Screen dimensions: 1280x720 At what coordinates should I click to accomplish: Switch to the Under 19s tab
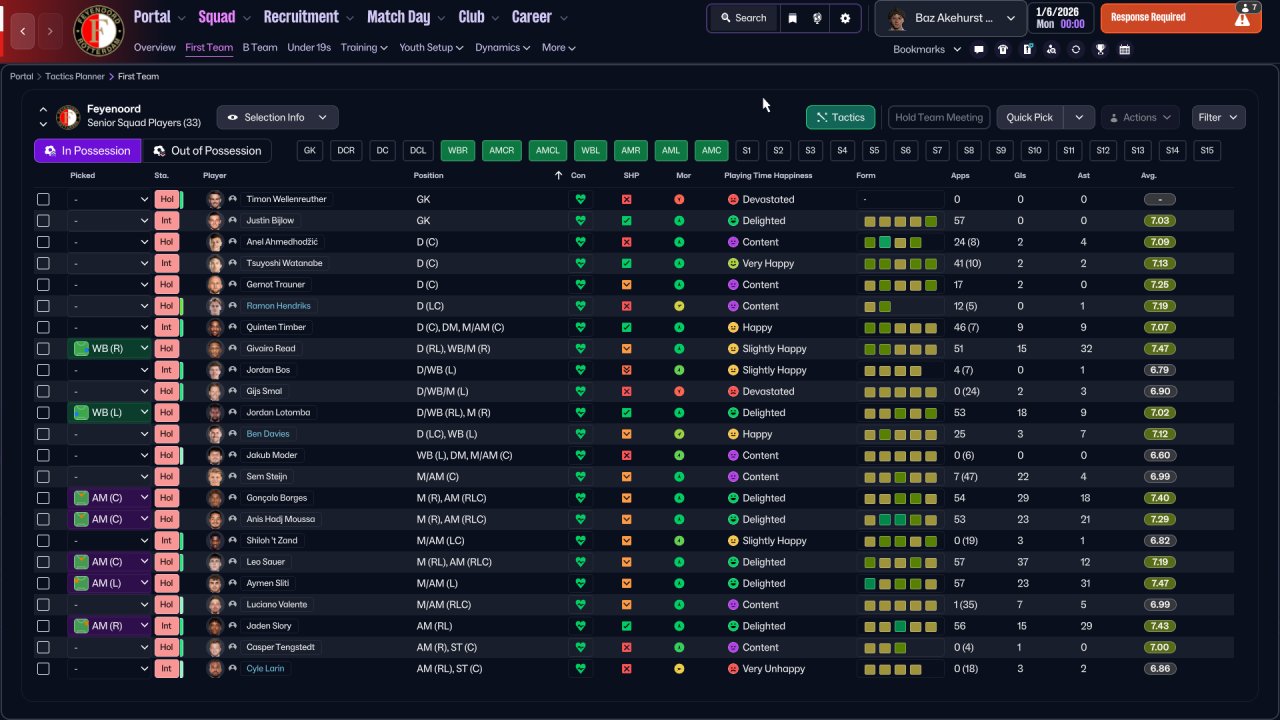[309, 47]
